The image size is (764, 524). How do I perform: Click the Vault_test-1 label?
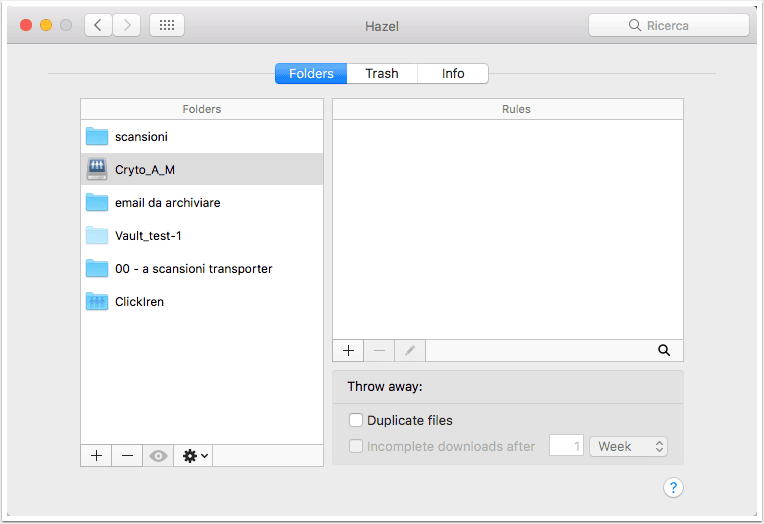click(x=148, y=236)
